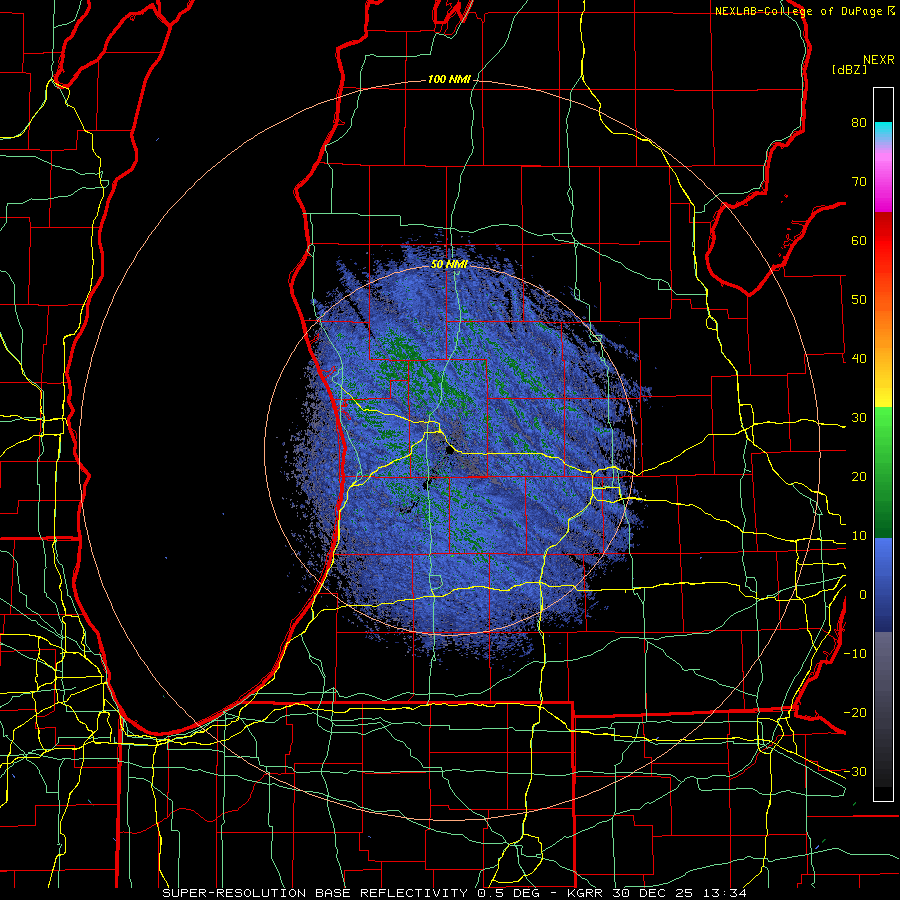Click the -20 dBZ legend value
This screenshot has height=900, width=900.
tap(855, 713)
